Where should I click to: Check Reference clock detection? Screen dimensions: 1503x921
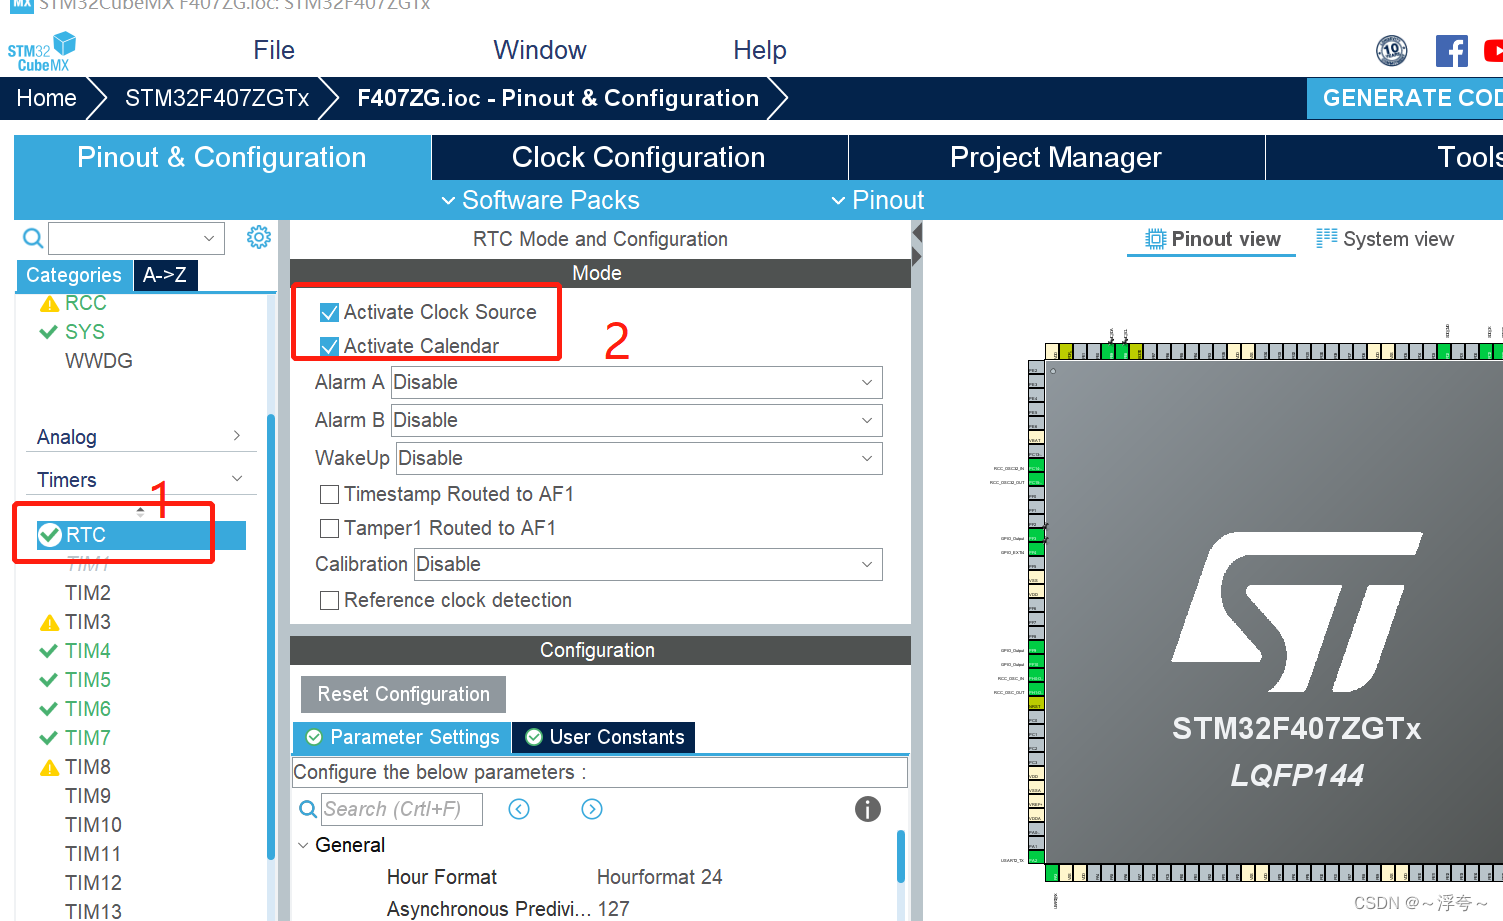[x=329, y=600]
